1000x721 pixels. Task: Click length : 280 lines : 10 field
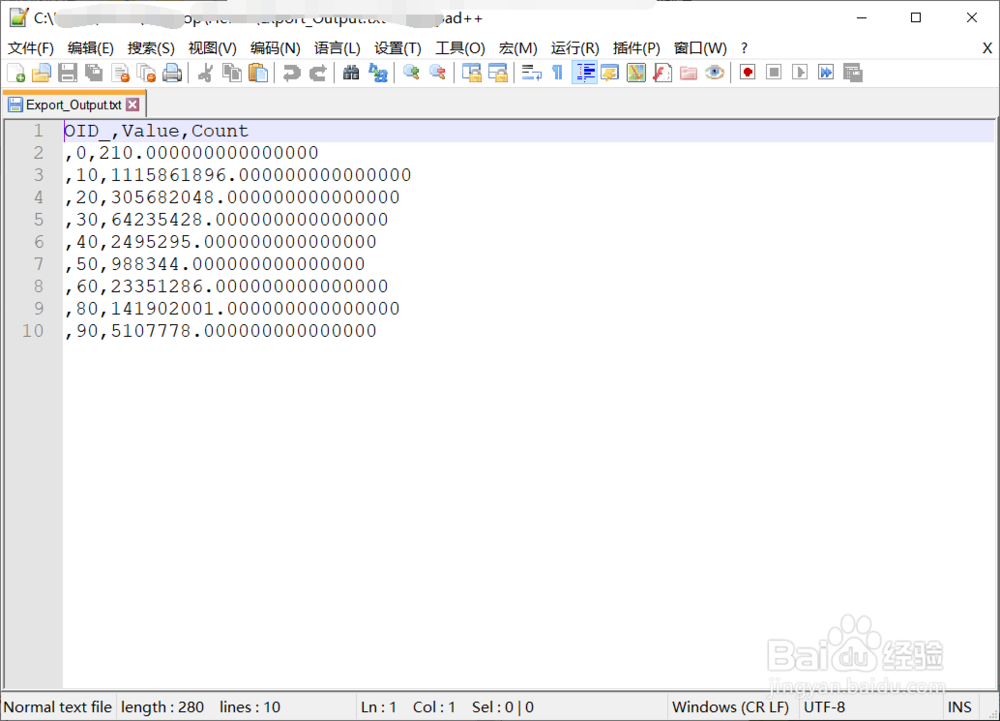201,707
